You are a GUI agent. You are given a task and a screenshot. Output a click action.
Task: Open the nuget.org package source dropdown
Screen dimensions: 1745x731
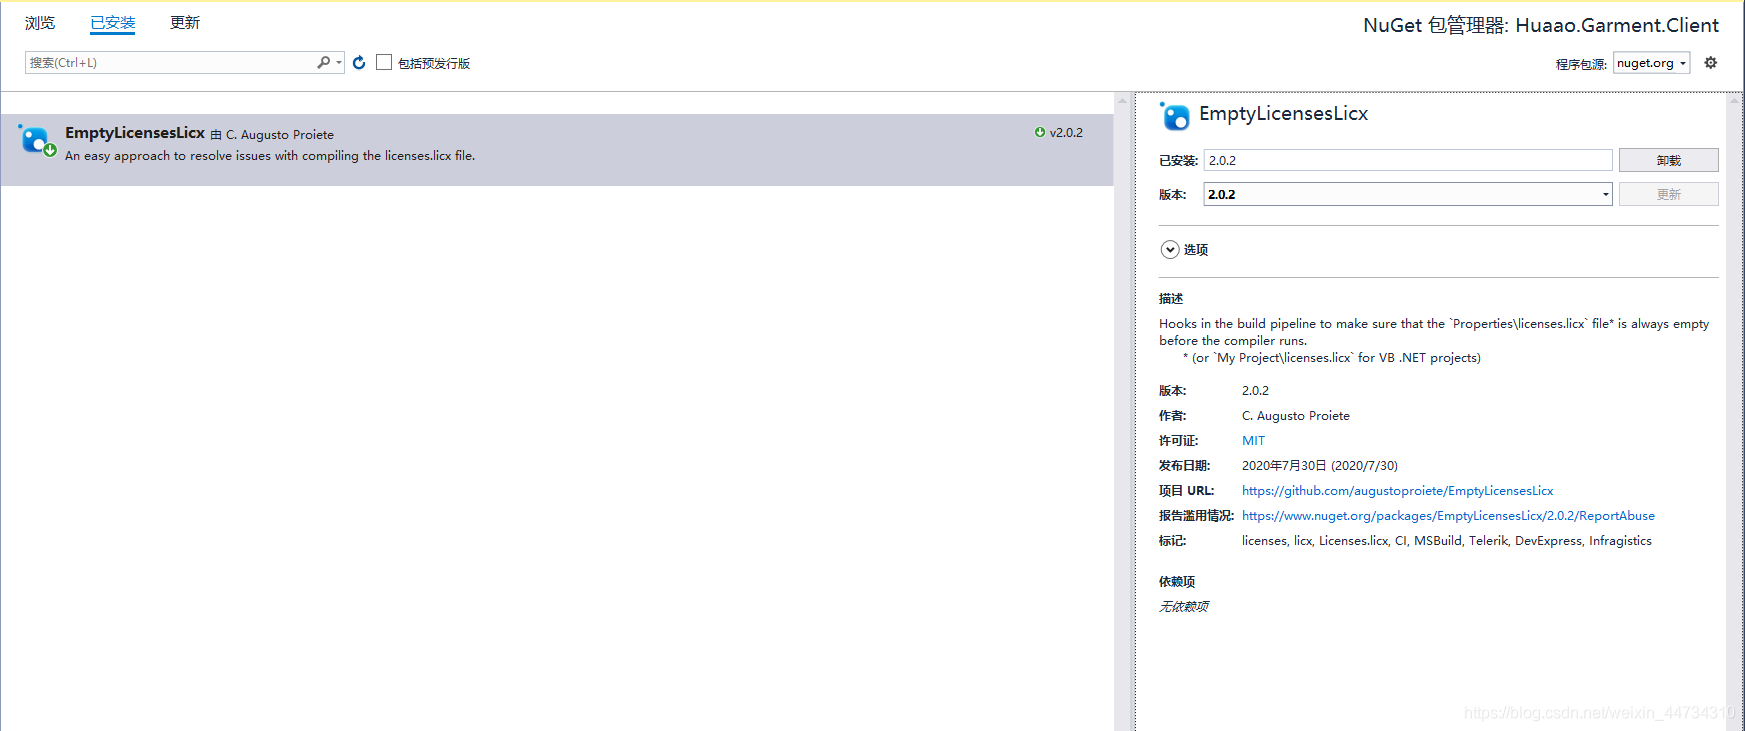click(x=1651, y=63)
